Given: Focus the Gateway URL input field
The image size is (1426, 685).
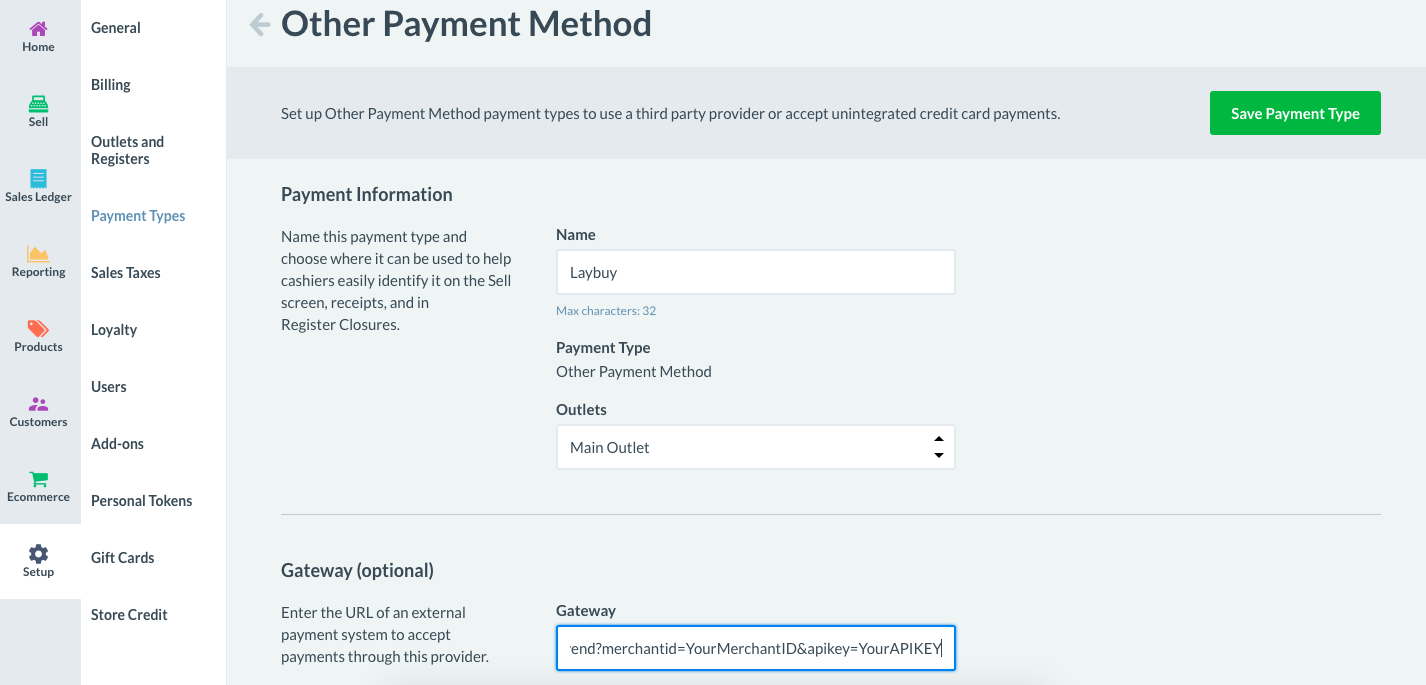Looking at the screenshot, I should [x=755, y=648].
